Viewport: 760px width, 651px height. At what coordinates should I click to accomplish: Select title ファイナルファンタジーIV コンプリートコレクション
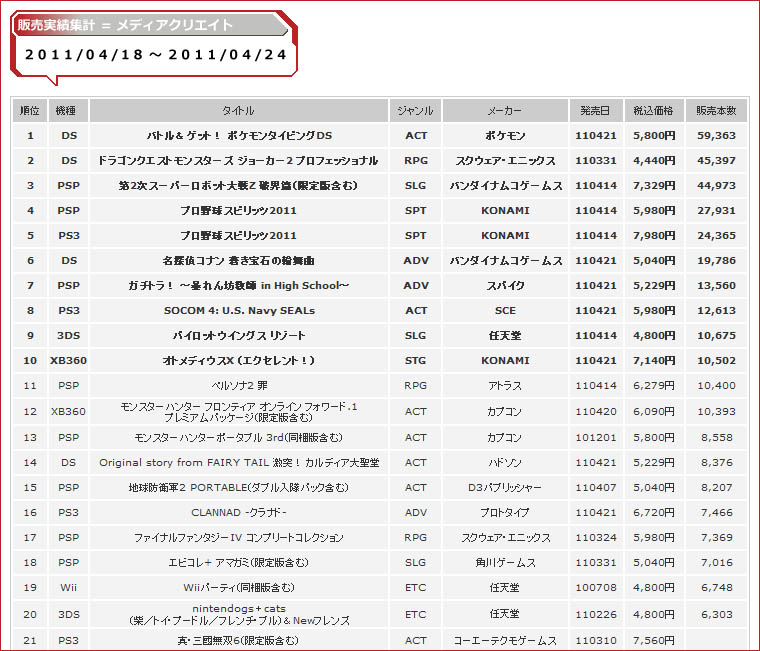pyautogui.click(x=239, y=538)
